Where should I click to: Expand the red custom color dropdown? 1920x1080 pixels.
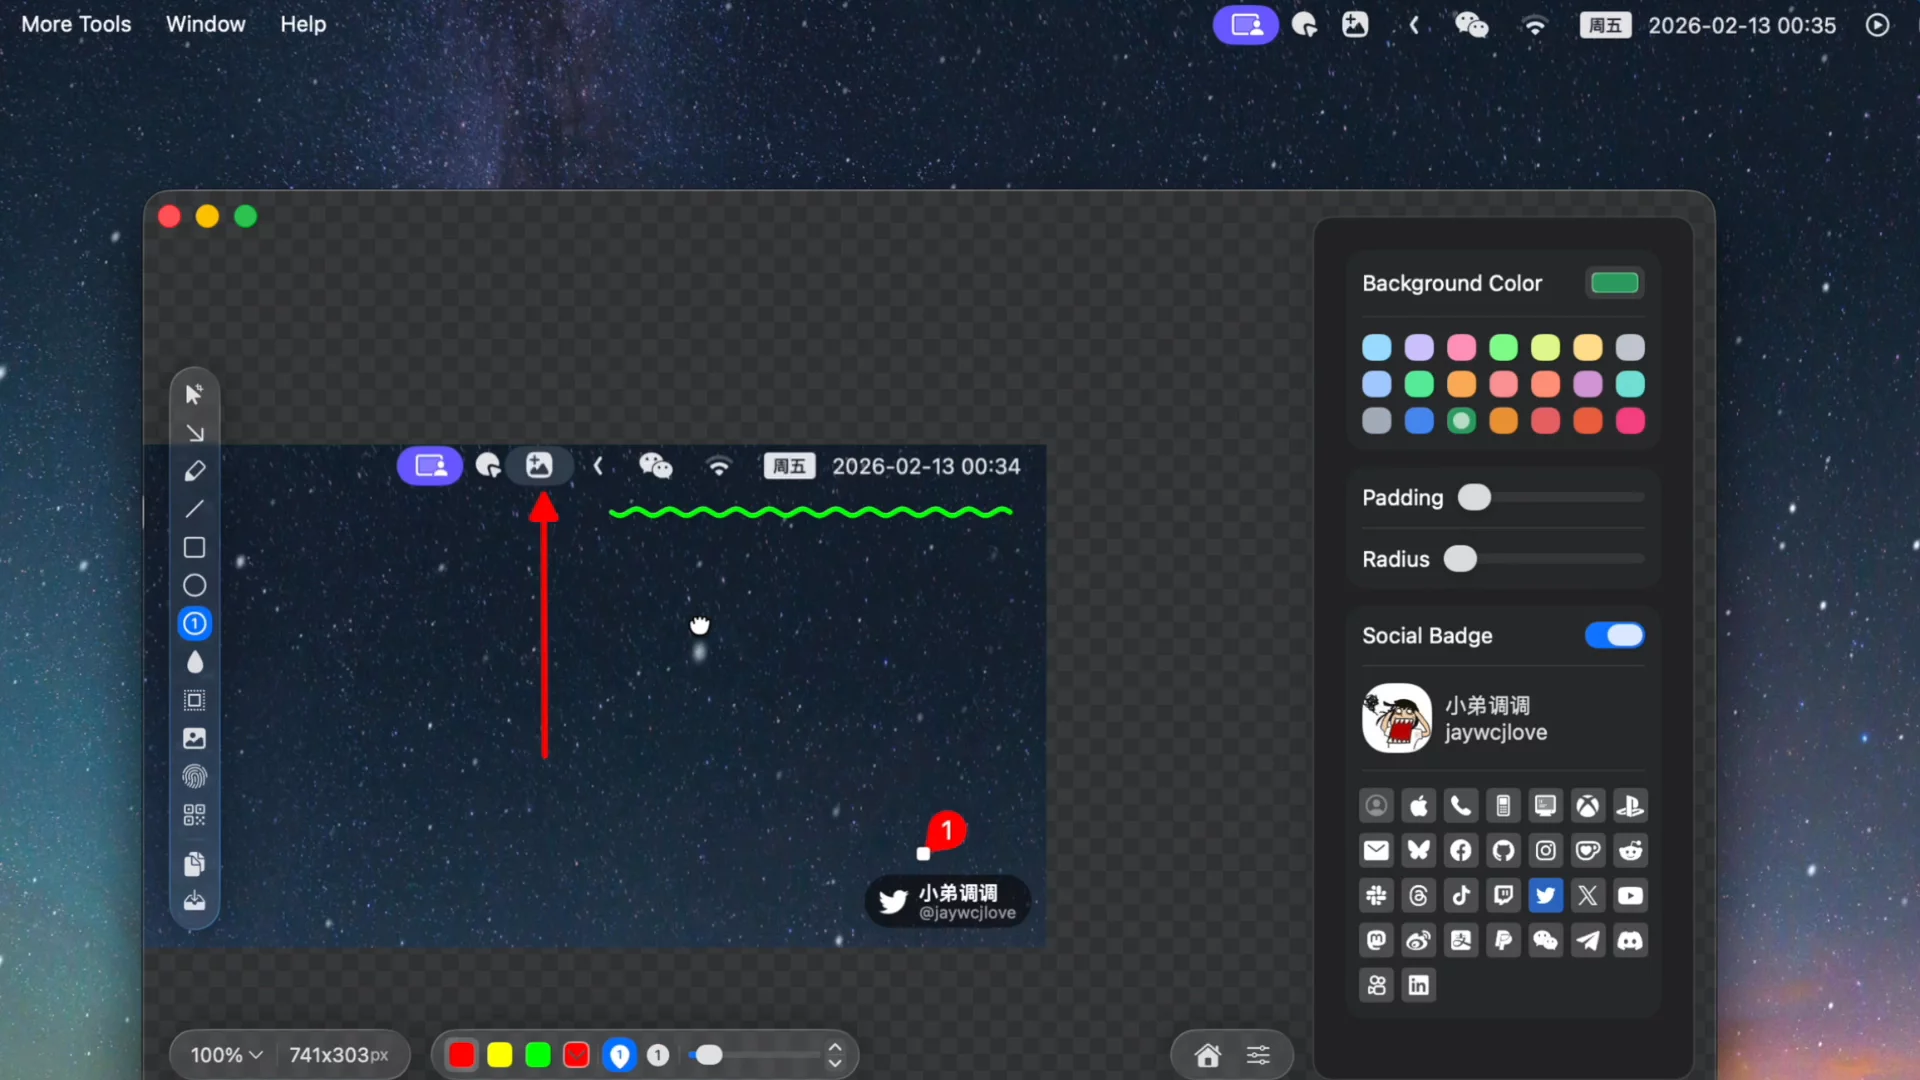point(577,1055)
